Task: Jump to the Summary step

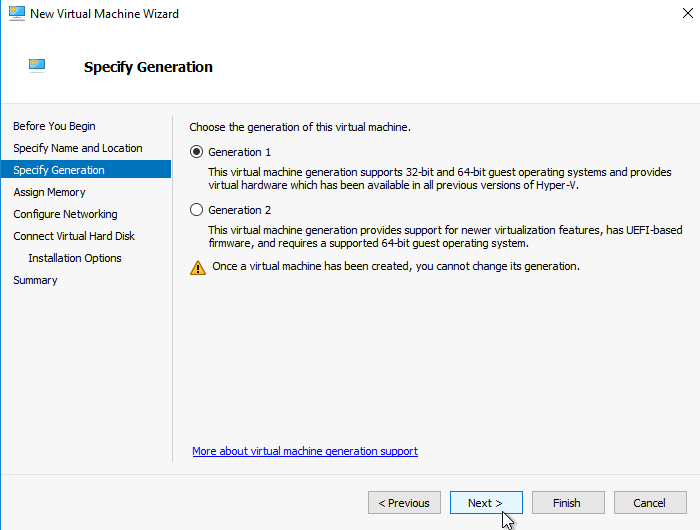Action: coord(35,280)
